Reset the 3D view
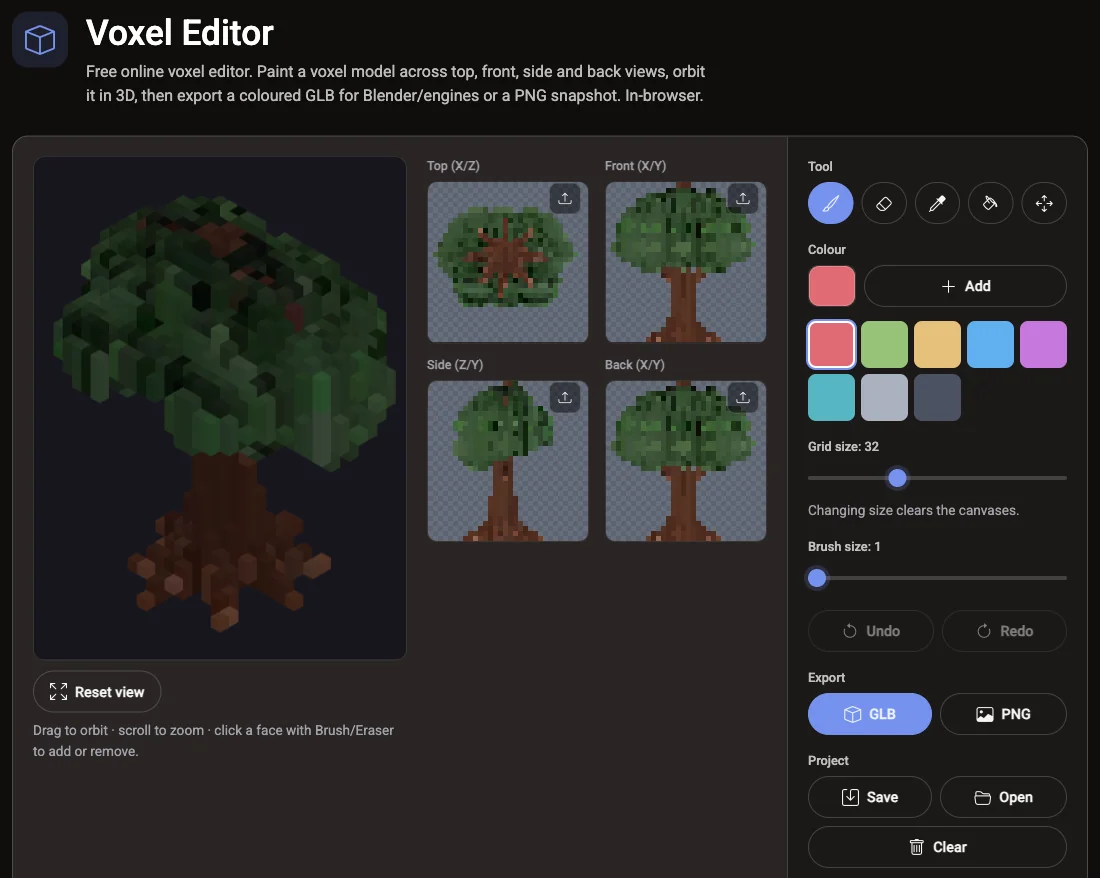Image resolution: width=1100 pixels, height=878 pixels. tap(97, 692)
